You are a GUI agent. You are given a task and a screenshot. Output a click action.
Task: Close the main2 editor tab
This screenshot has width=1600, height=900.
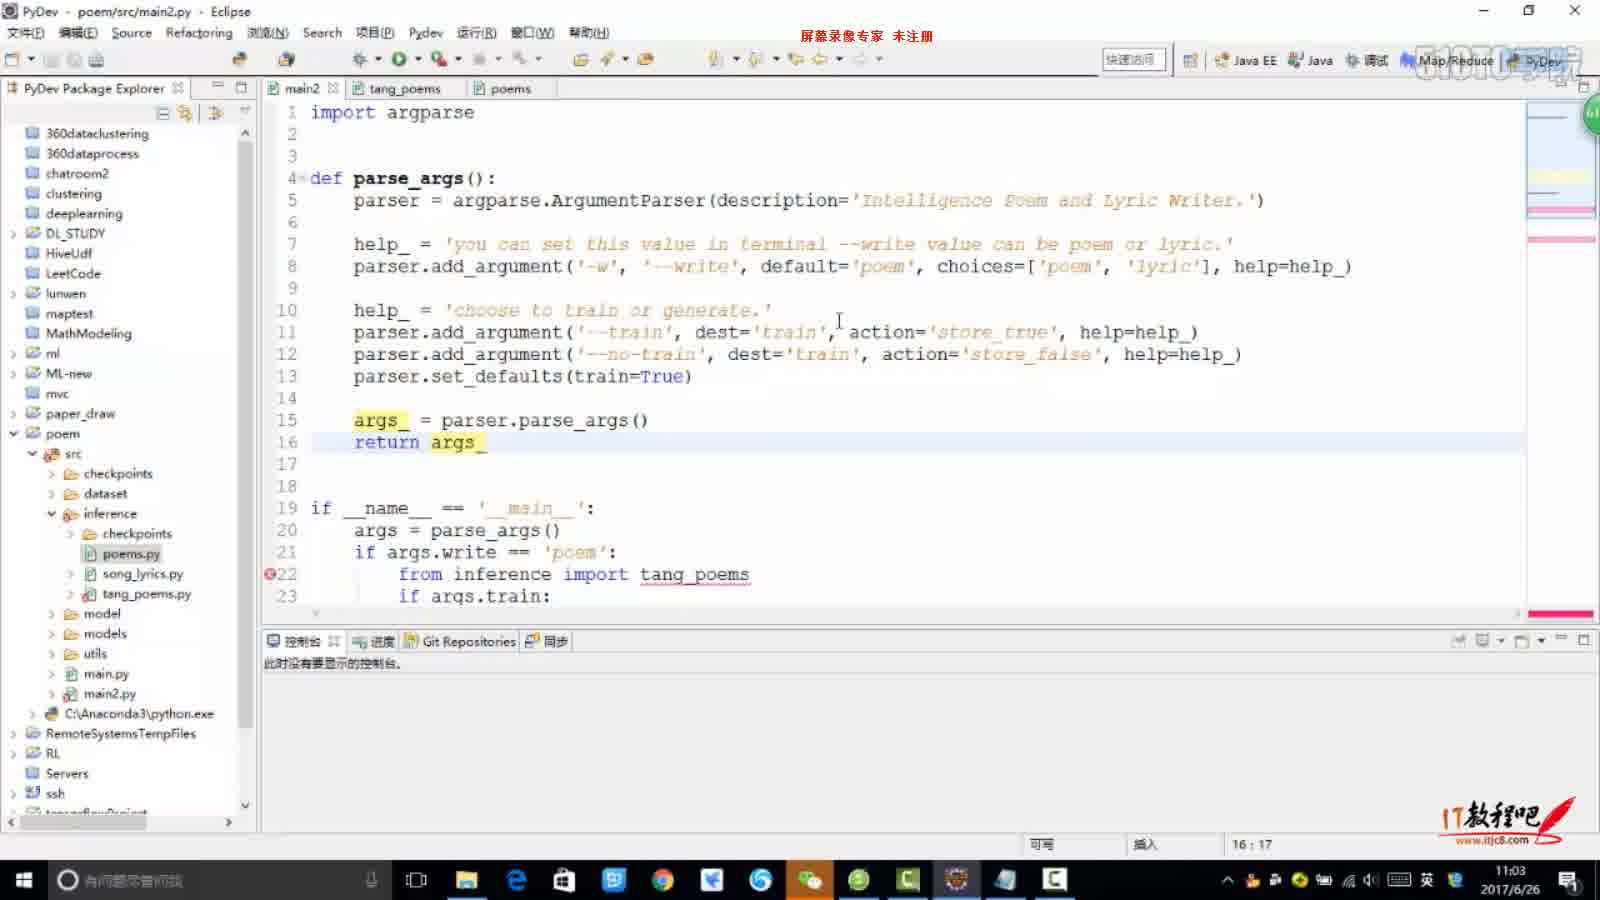click(x=333, y=88)
